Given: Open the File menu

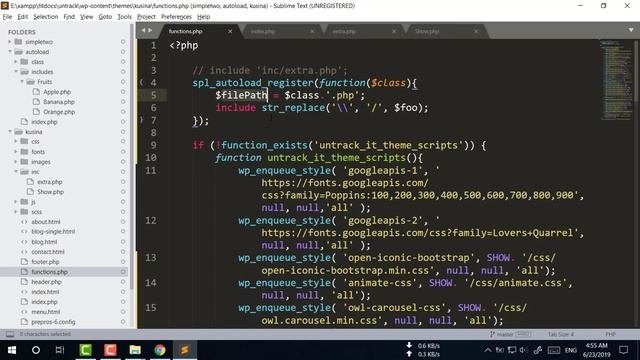Looking at the screenshot, I should click(7, 17).
